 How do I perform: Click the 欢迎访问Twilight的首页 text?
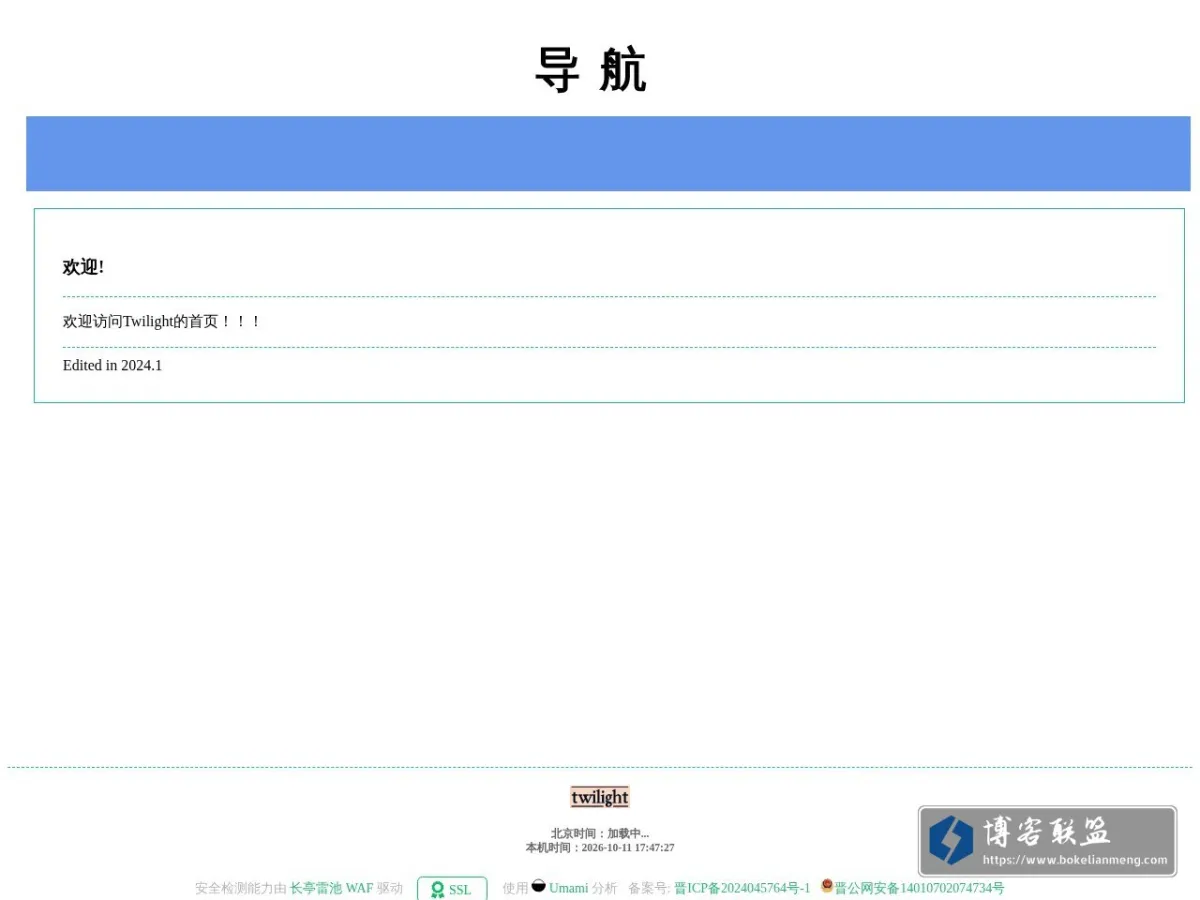pyautogui.click(x=161, y=321)
